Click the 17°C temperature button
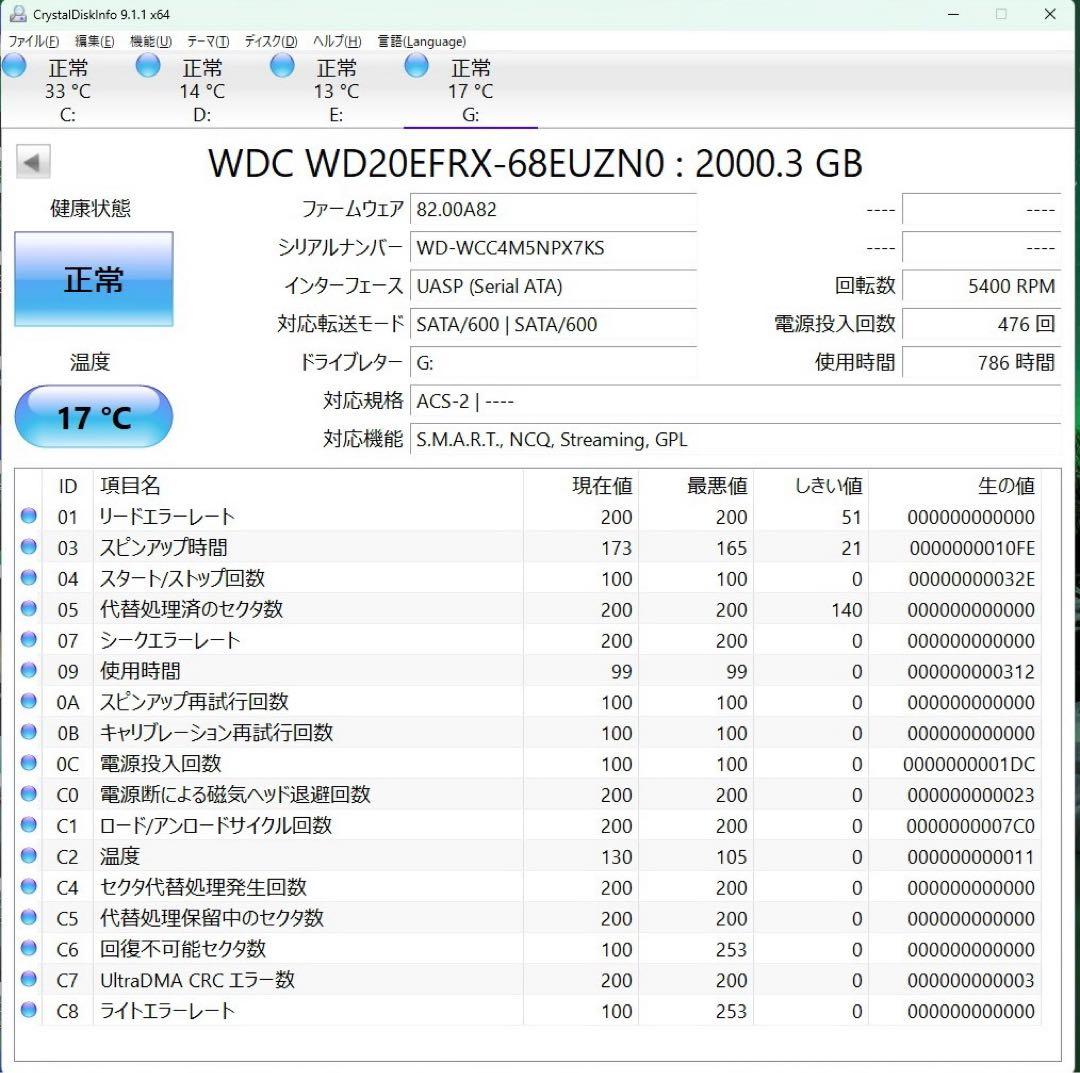This screenshot has width=1080, height=1073. coord(93,416)
